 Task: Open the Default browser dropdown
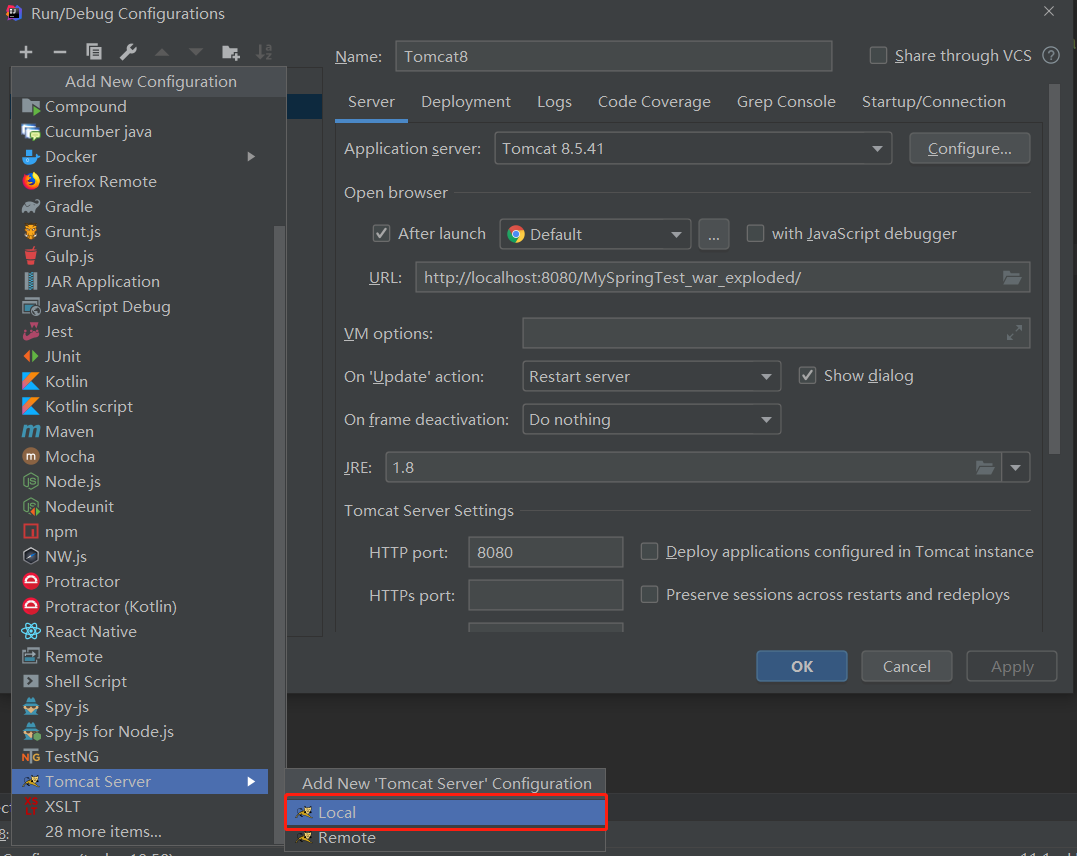[x=595, y=234]
